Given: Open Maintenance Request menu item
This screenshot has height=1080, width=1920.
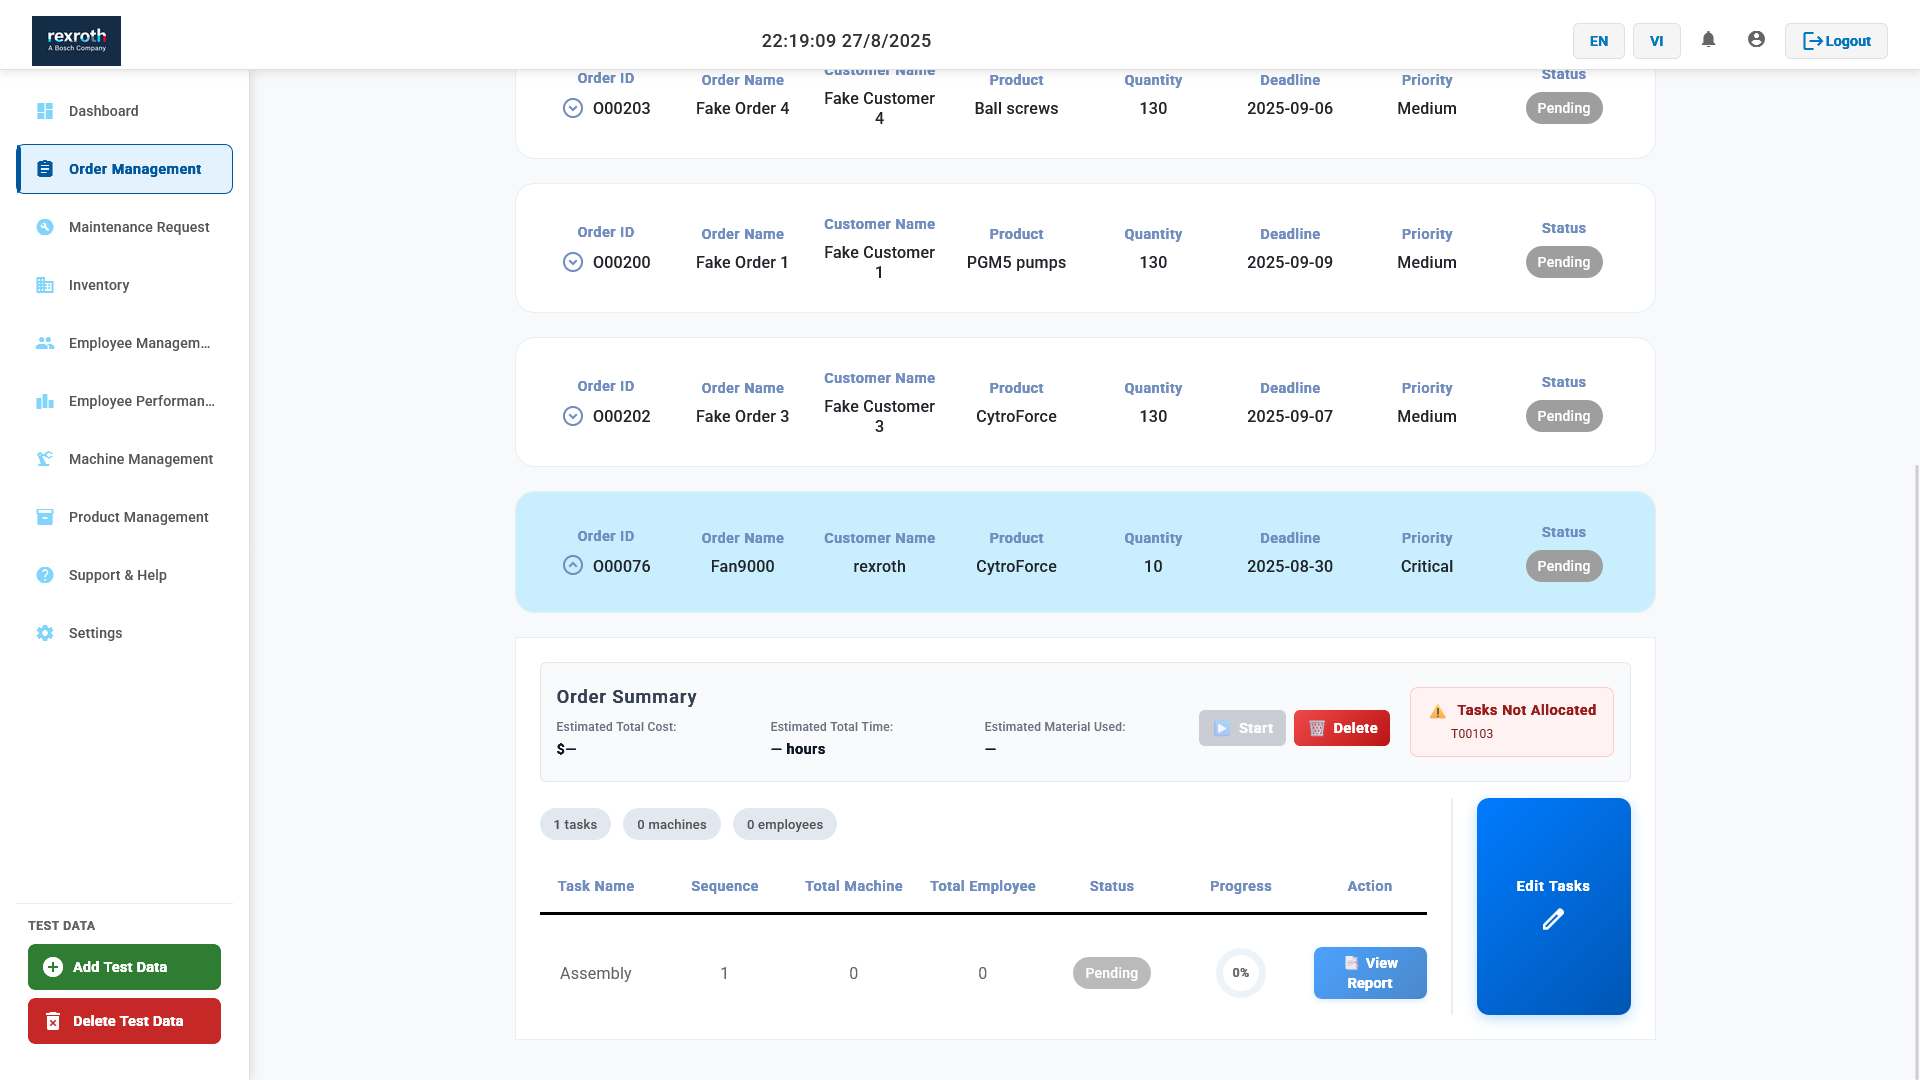Looking at the screenshot, I should (139, 227).
